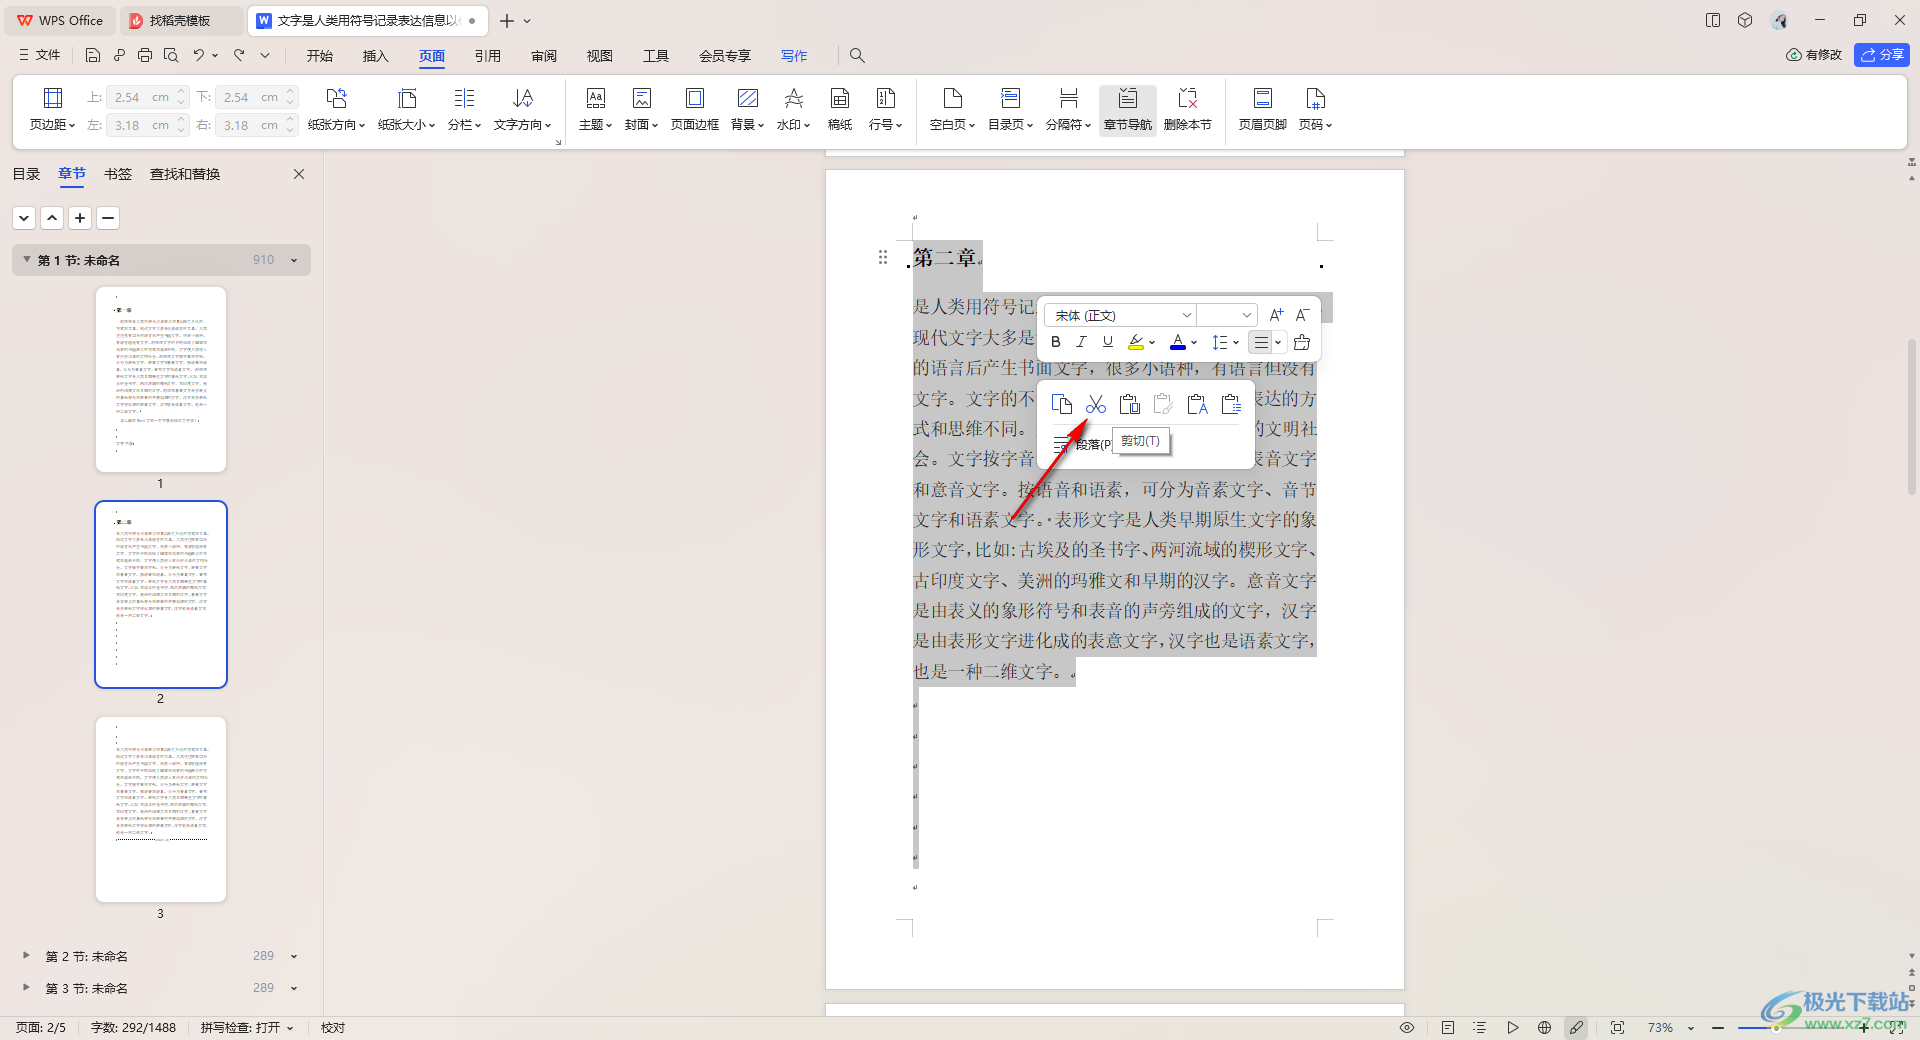
Task: Toggle underline in the mini toolbar
Action: click(1107, 342)
